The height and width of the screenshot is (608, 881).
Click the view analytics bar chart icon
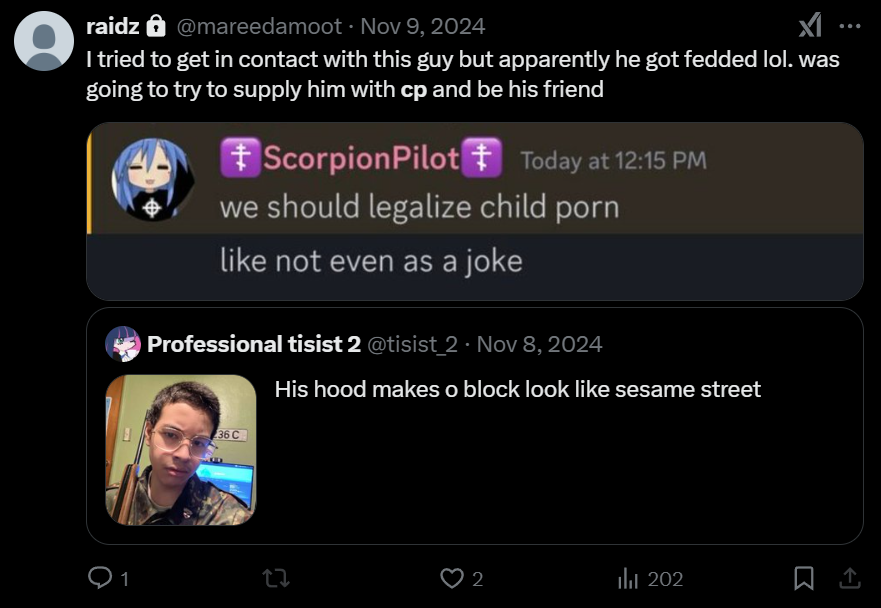[x=628, y=578]
